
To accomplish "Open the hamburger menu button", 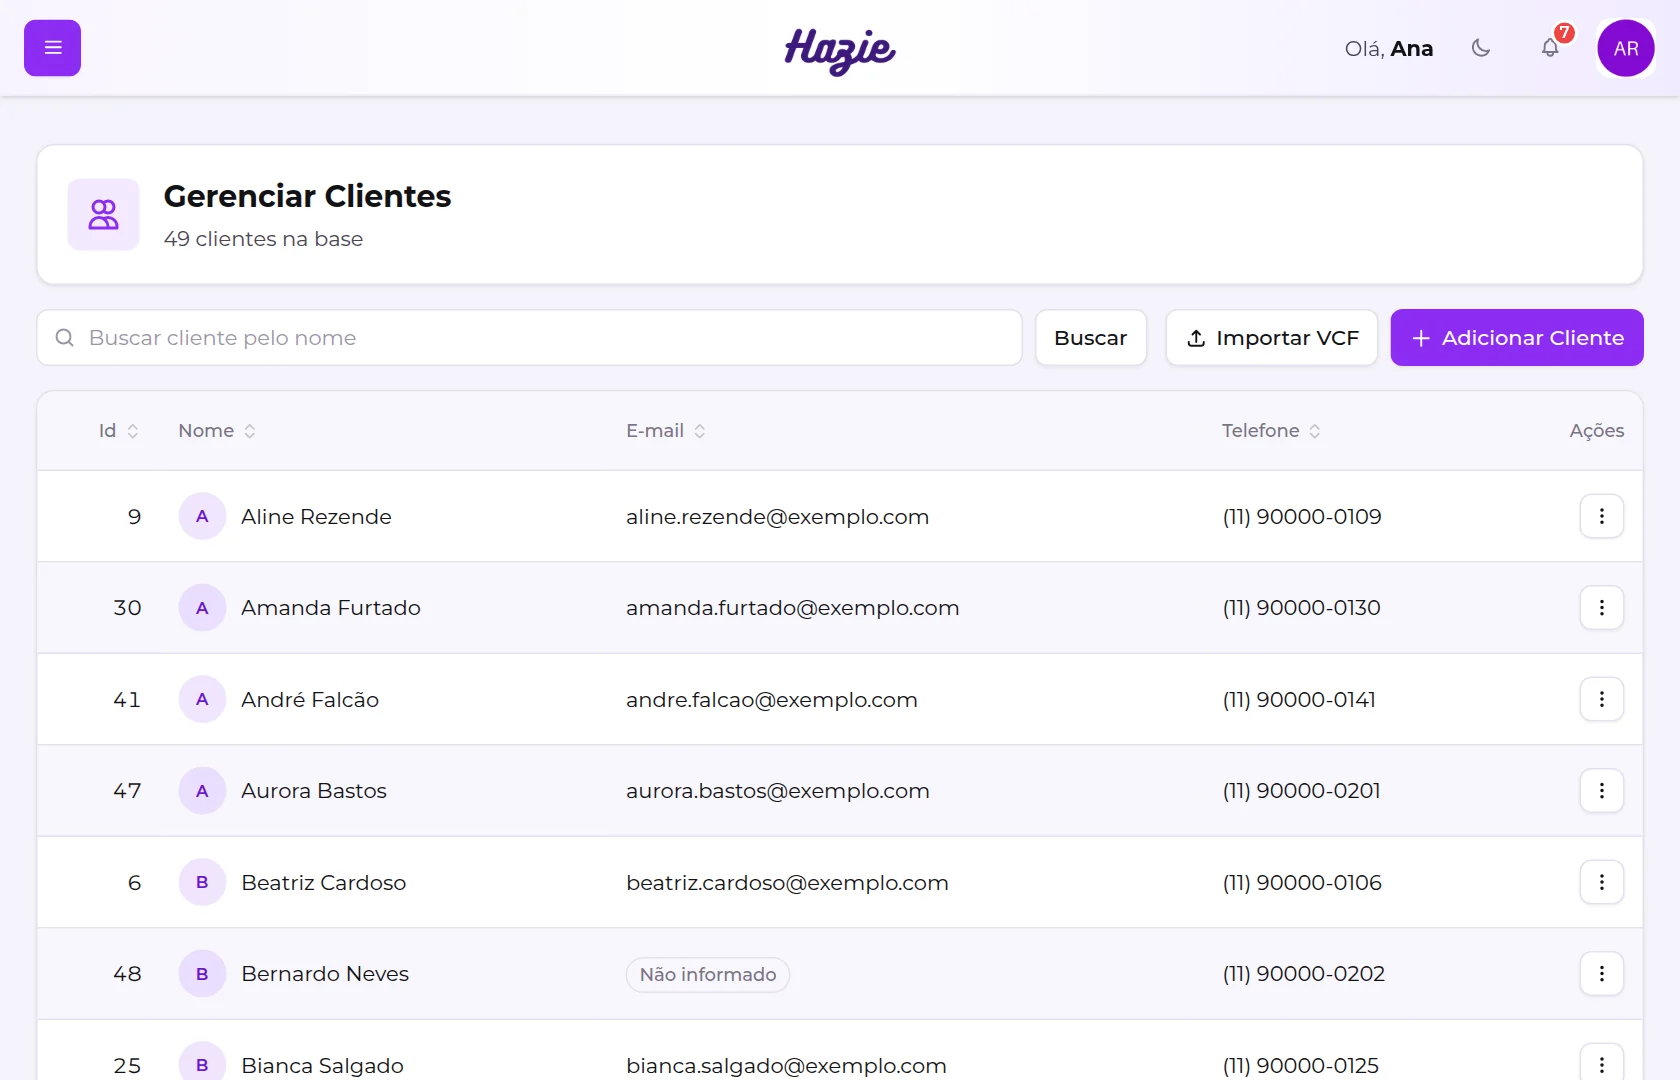I will [x=52, y=48].
